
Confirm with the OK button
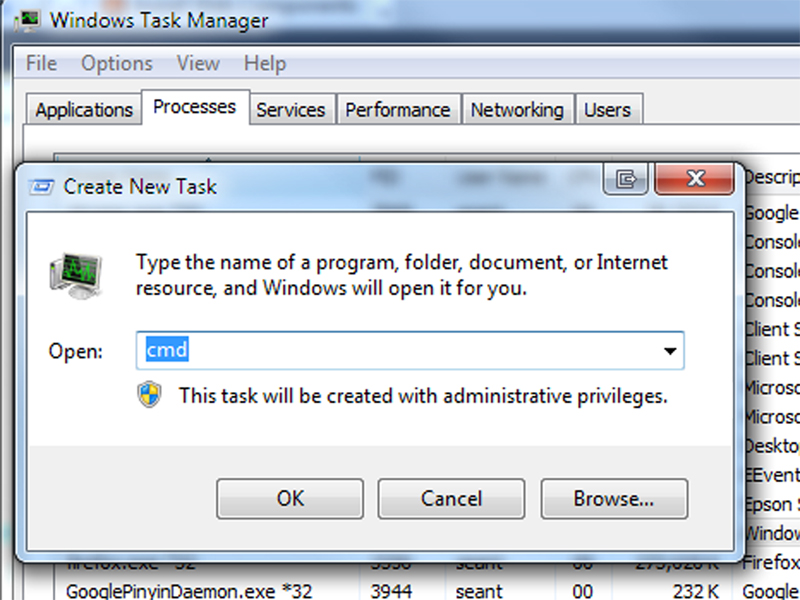click(x=290, y=498)
